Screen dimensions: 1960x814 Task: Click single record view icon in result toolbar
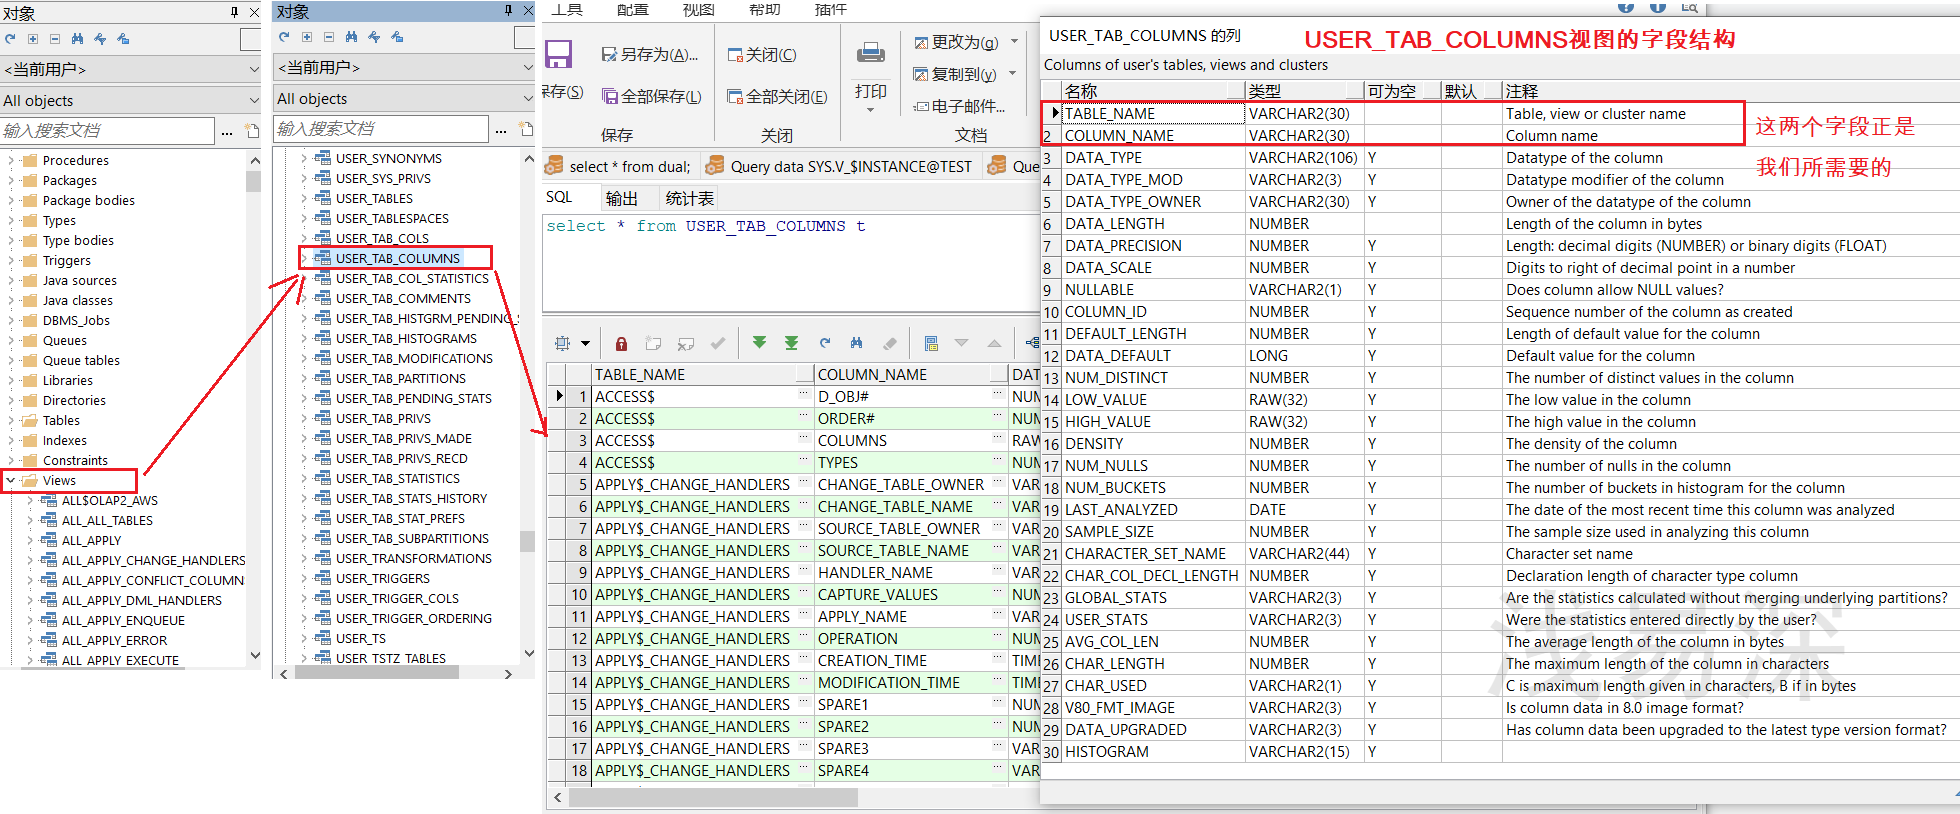pyautogui.click(x=931, y=343)
